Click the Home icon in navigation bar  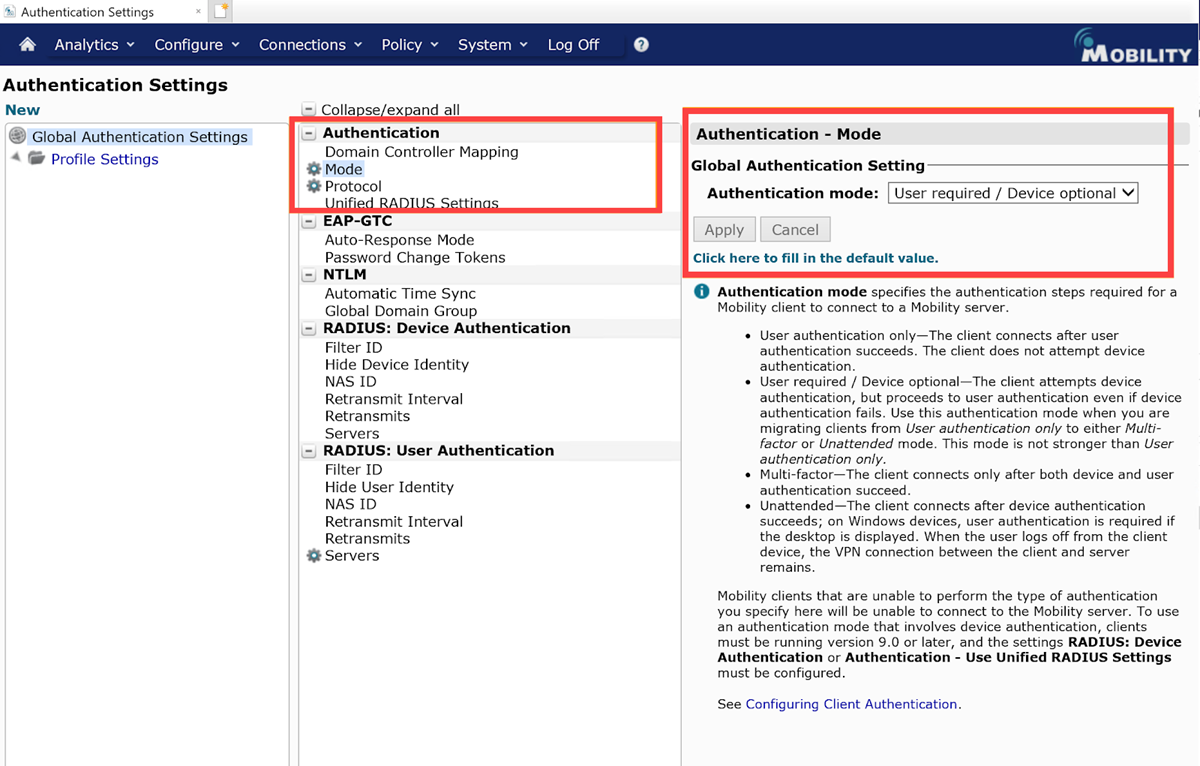pos(28,45)
